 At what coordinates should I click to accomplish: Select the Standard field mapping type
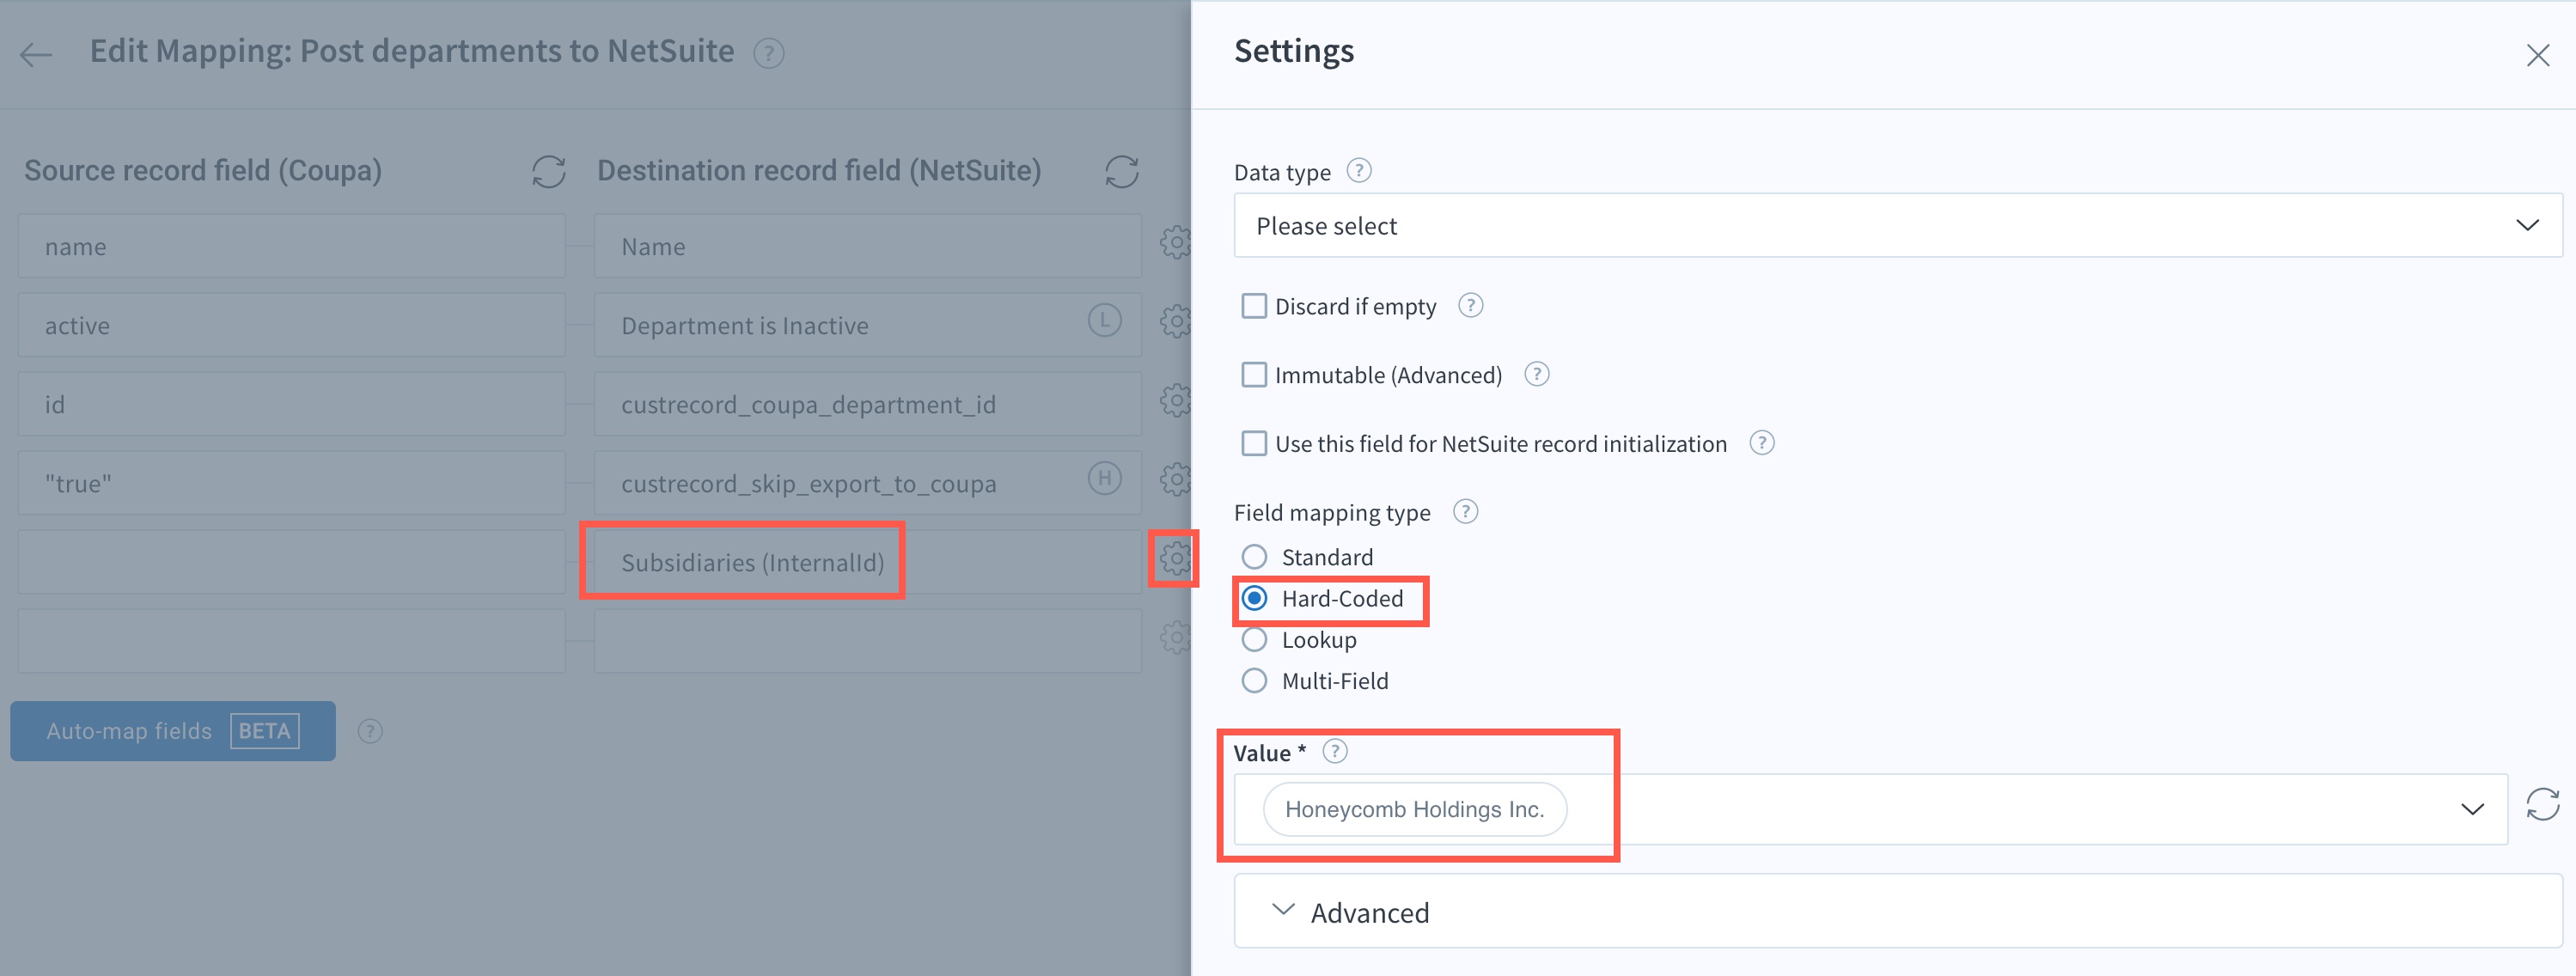point(1254,557)
